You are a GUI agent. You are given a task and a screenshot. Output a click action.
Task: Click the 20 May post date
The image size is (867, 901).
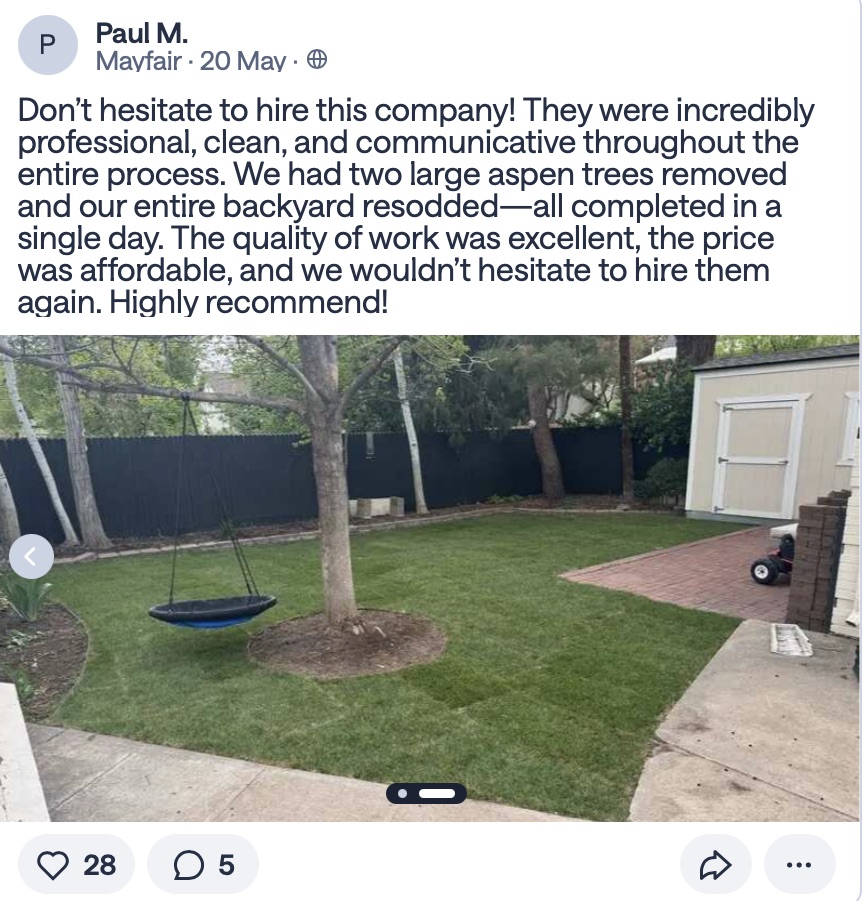[x=242, y=60]
